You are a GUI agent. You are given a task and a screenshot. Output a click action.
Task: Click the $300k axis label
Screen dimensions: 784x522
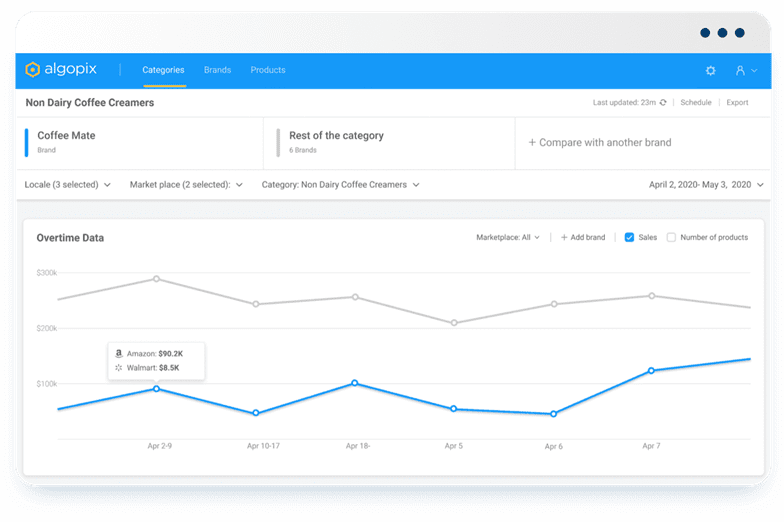click(x=46, y=273)
